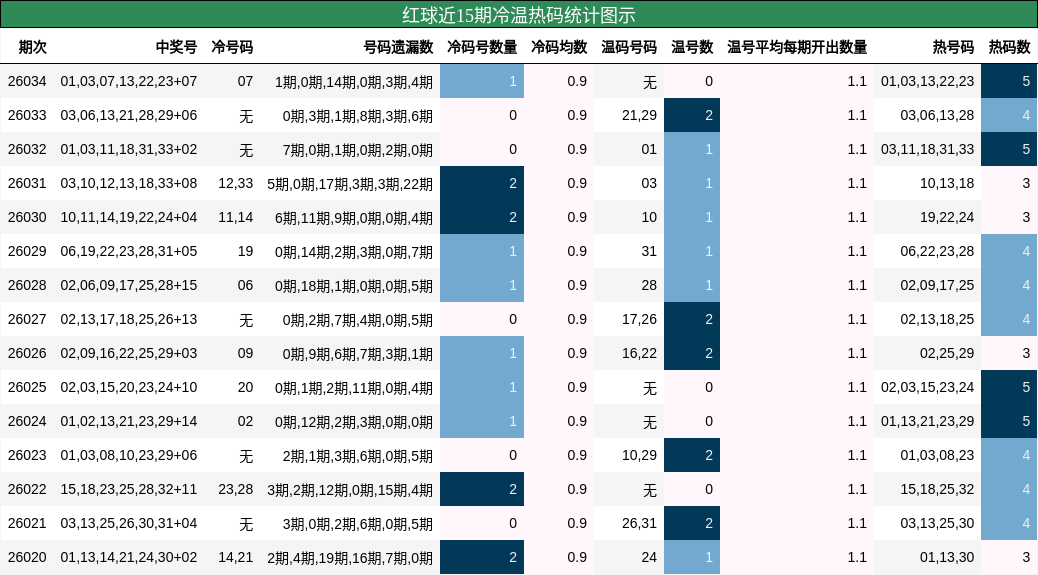Select winning numbers 01,13,14,21,24,30+02

pyautogui.click(x=128, y=557)
